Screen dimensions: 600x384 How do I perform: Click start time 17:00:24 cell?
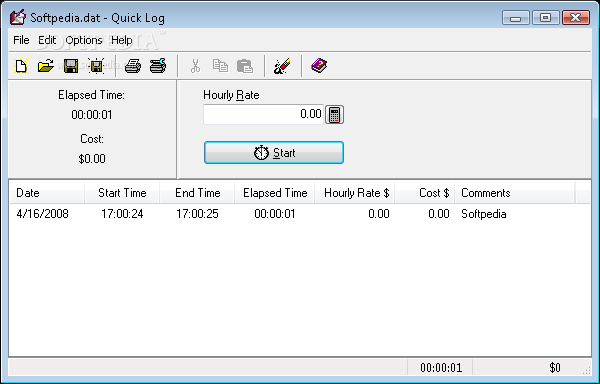click(122, 214)
